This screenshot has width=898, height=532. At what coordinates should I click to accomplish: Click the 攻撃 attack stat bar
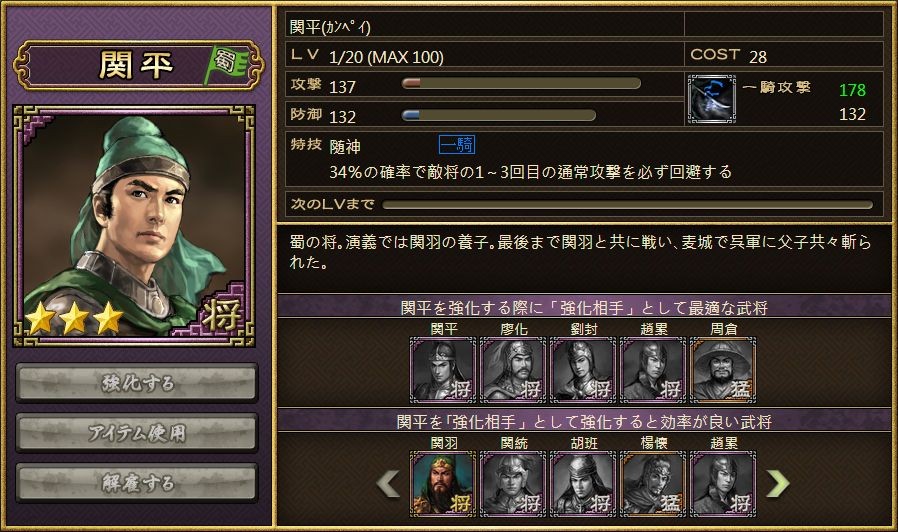(x=521, y=84)
